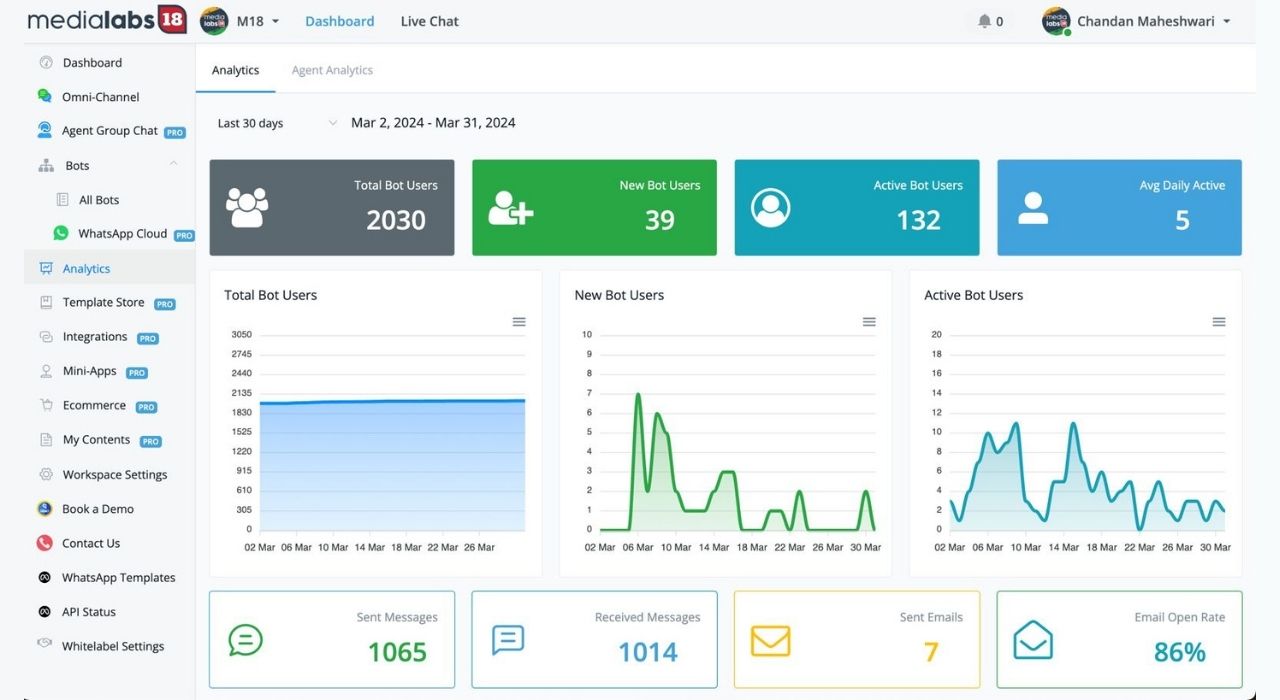
Task: Open Total Bot Users chart menu
Action: [519, 322]
